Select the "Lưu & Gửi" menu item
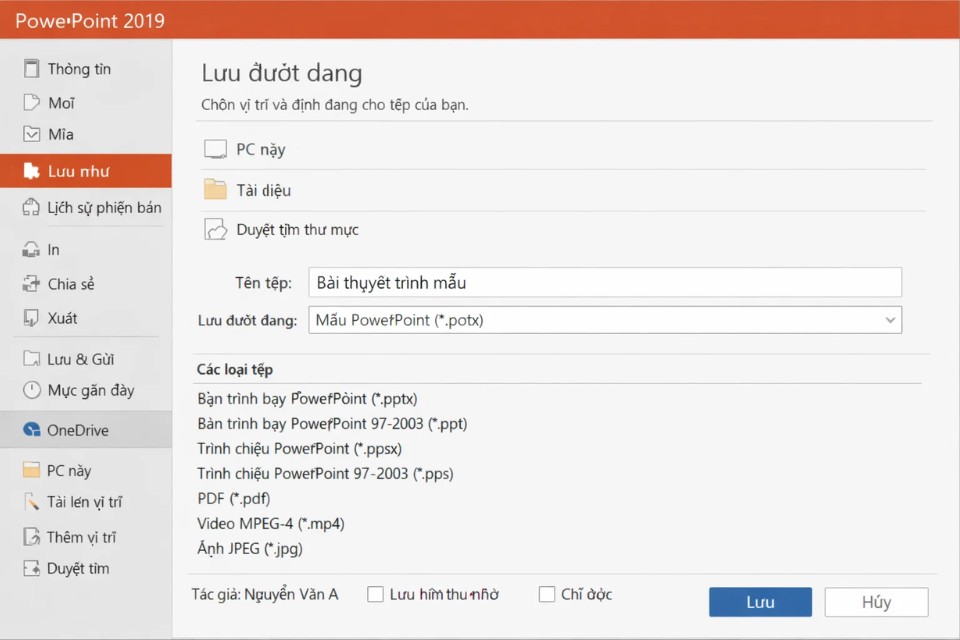Screen dimensions: 960x640 tap(31, 358)
